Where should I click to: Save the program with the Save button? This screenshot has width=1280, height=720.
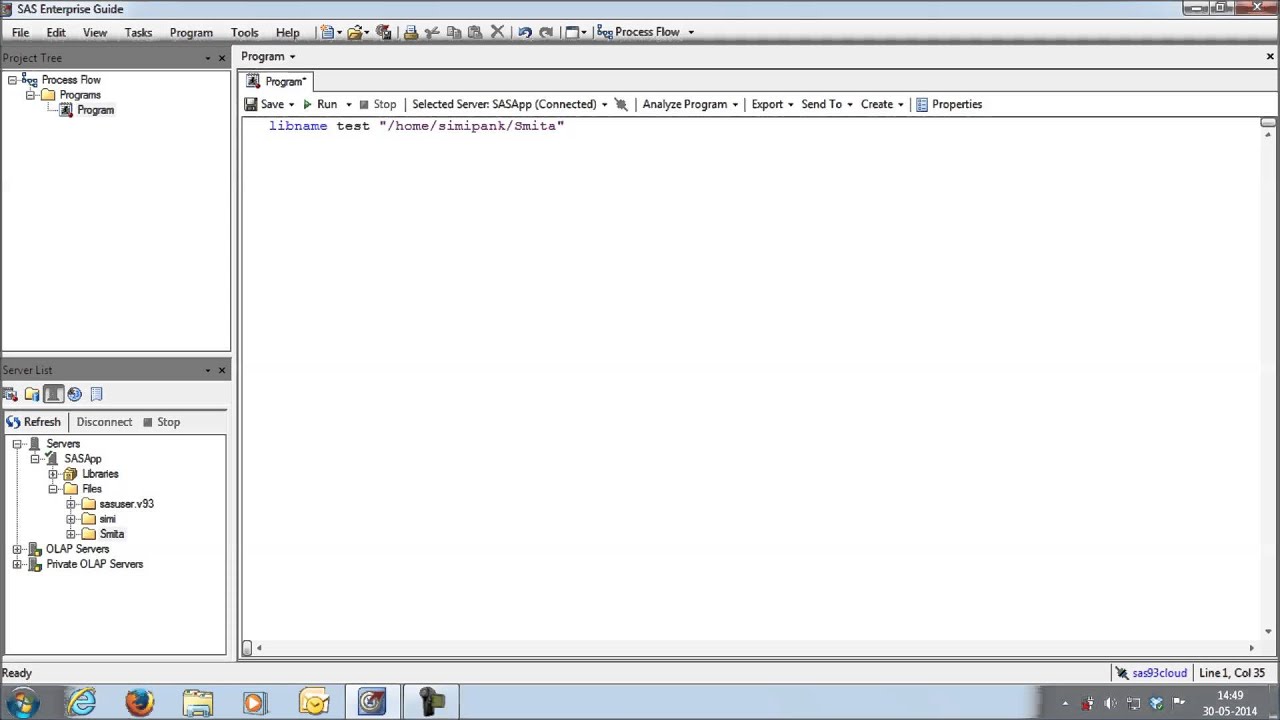coord(265,104)
